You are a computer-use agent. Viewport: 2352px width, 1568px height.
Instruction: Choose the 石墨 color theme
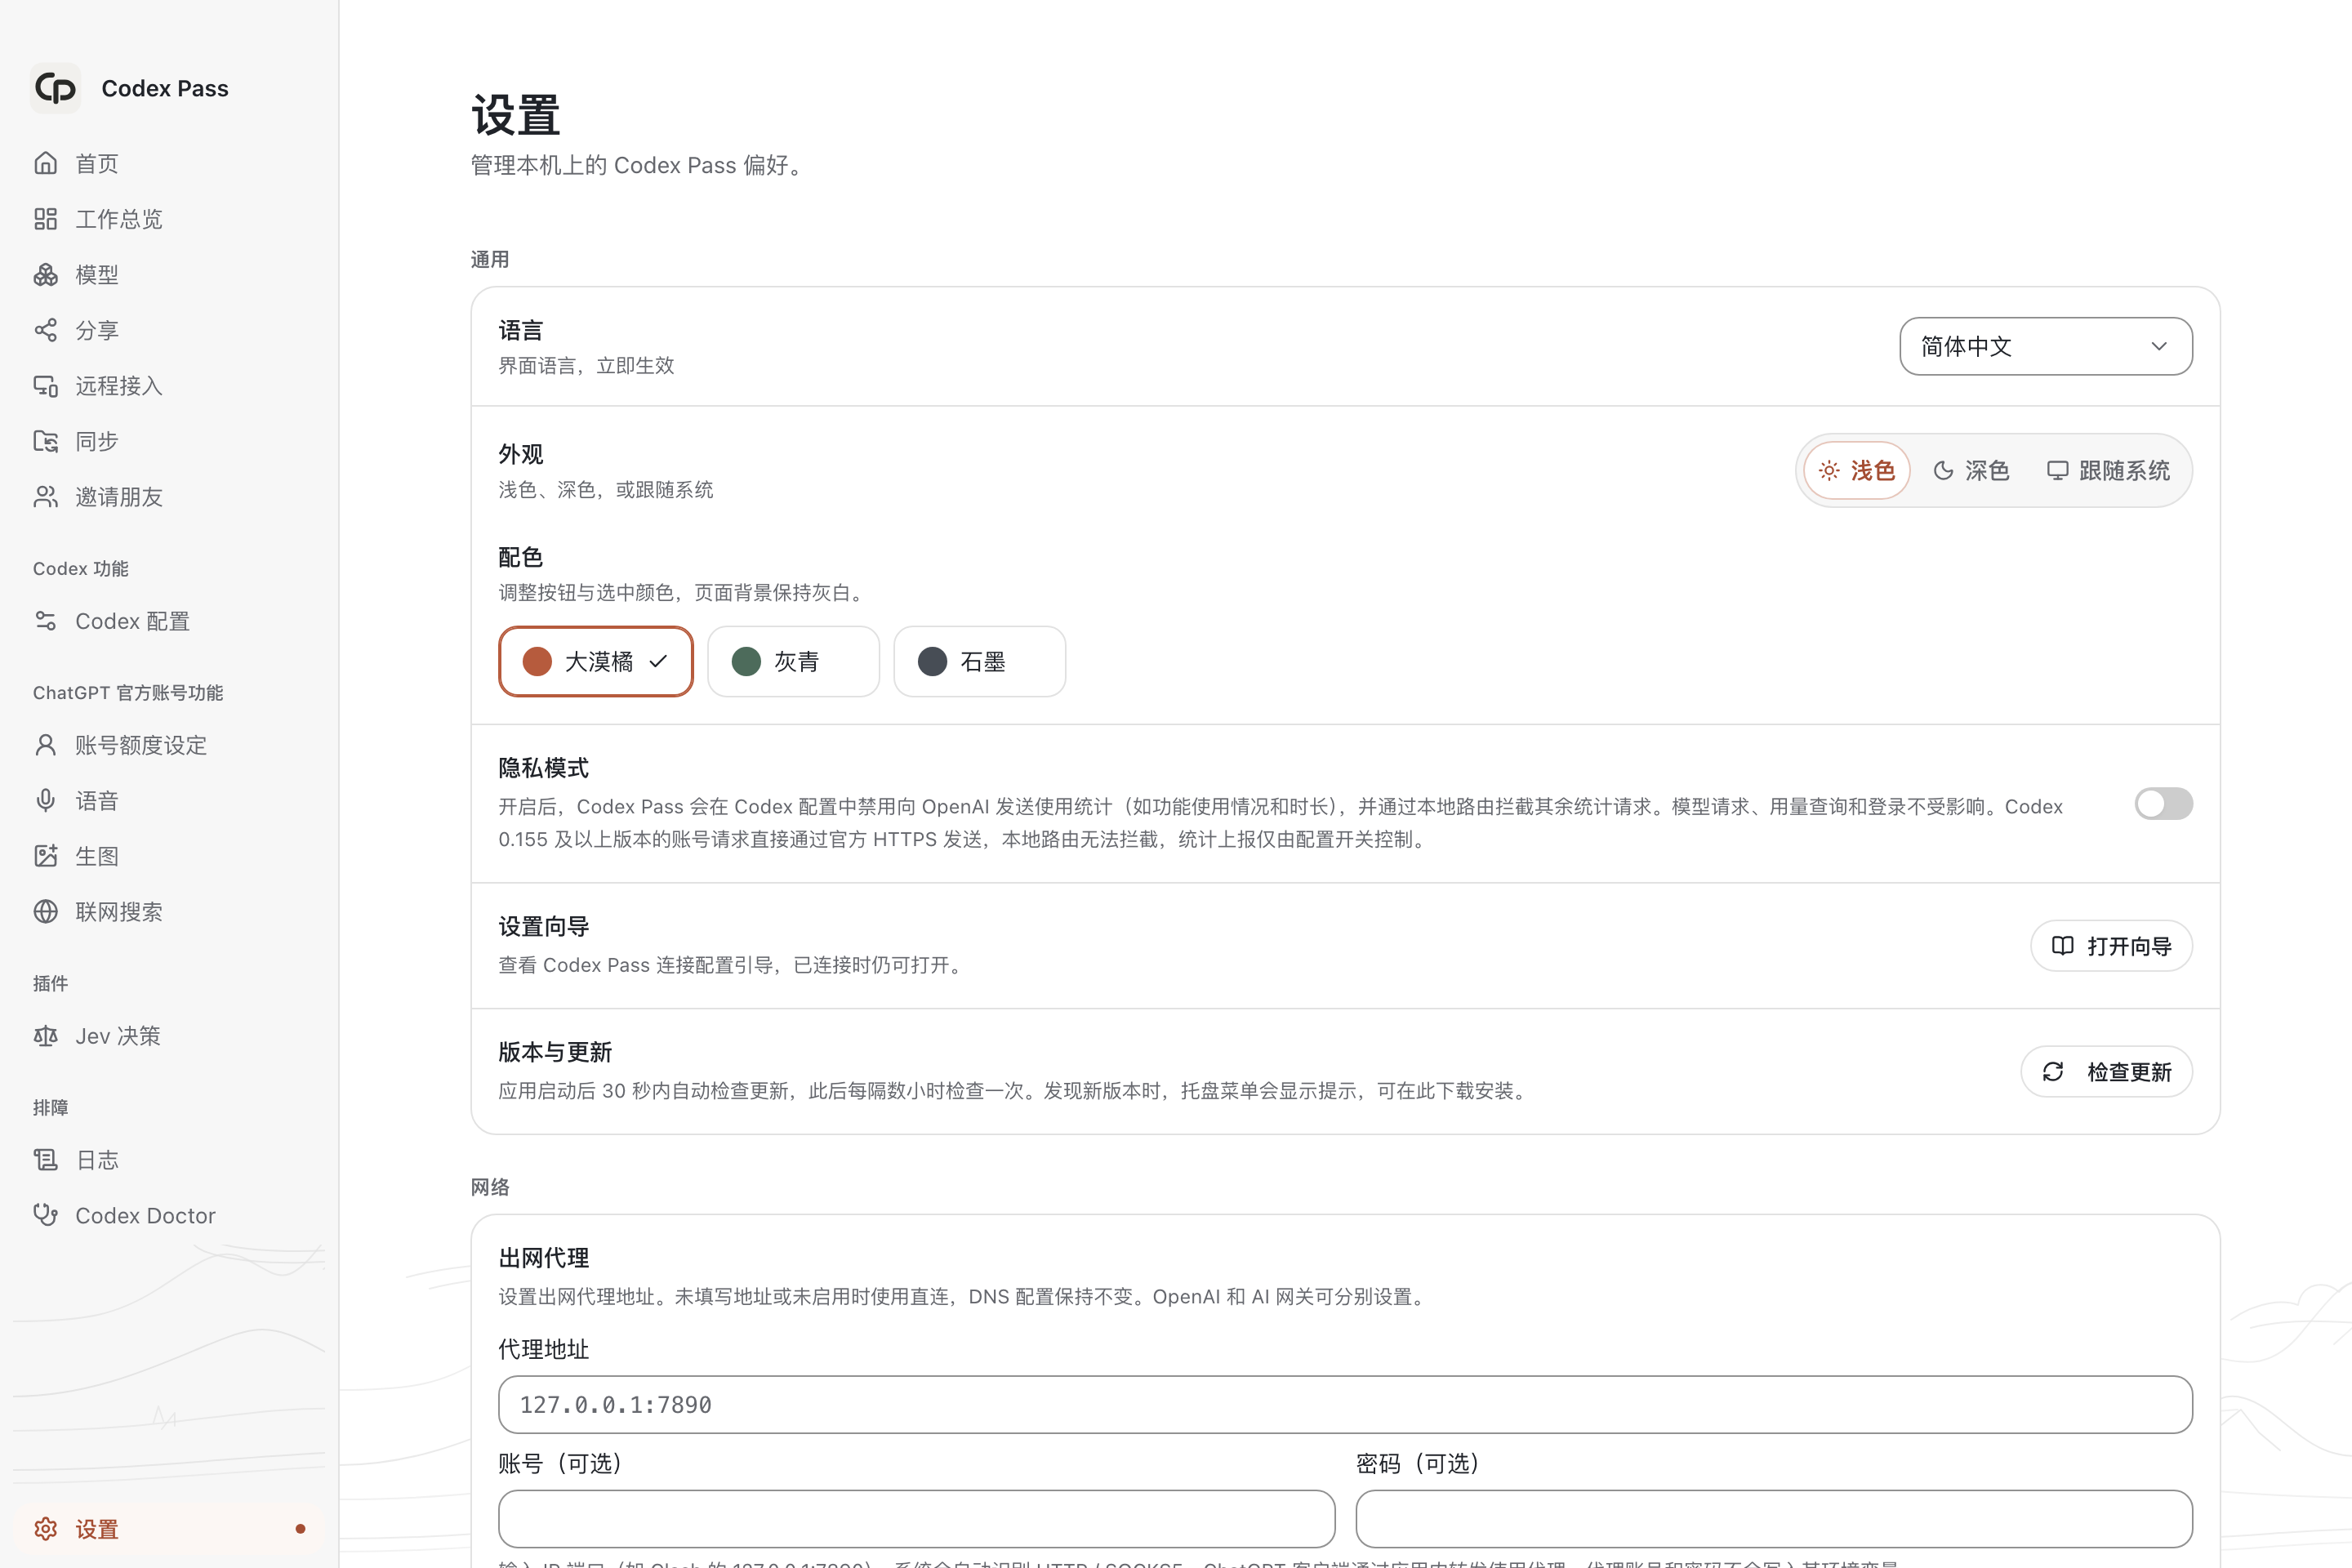(x=979, y=661)
